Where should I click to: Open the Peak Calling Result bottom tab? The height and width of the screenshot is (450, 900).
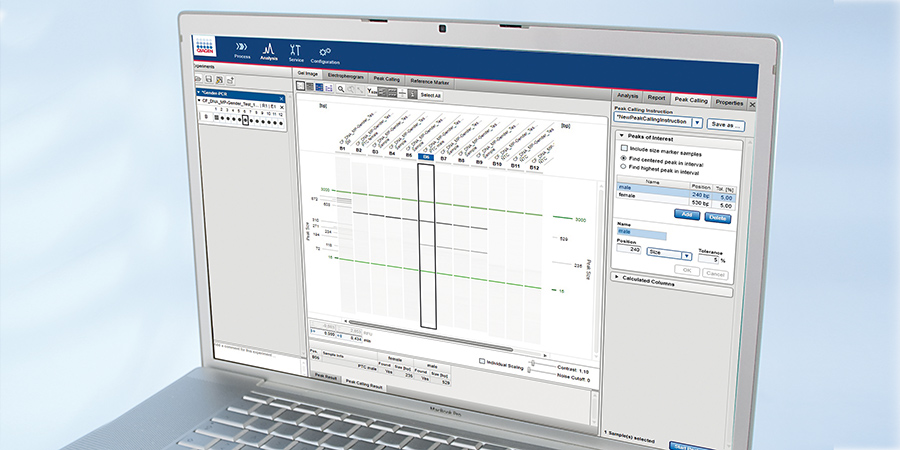tap(364, 386)
